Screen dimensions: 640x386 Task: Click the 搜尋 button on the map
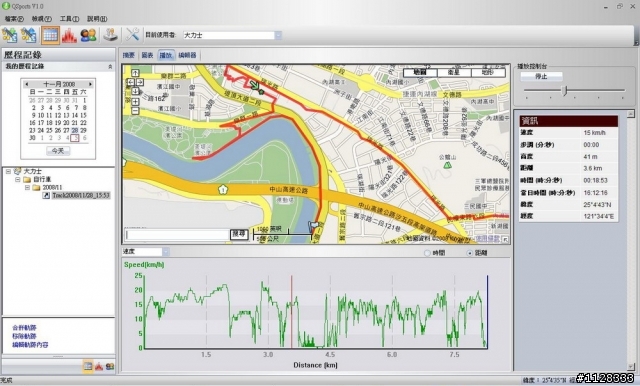pos(239,234)
